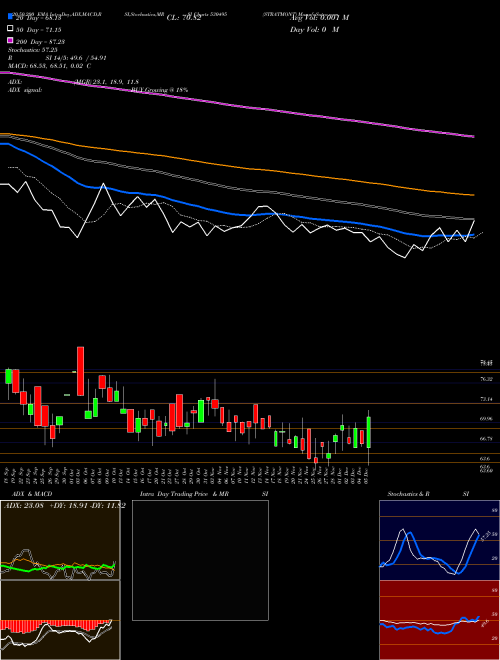
Task: Click the 'Avg Vol: 0.001 M' label
Action: coord(319,18)
